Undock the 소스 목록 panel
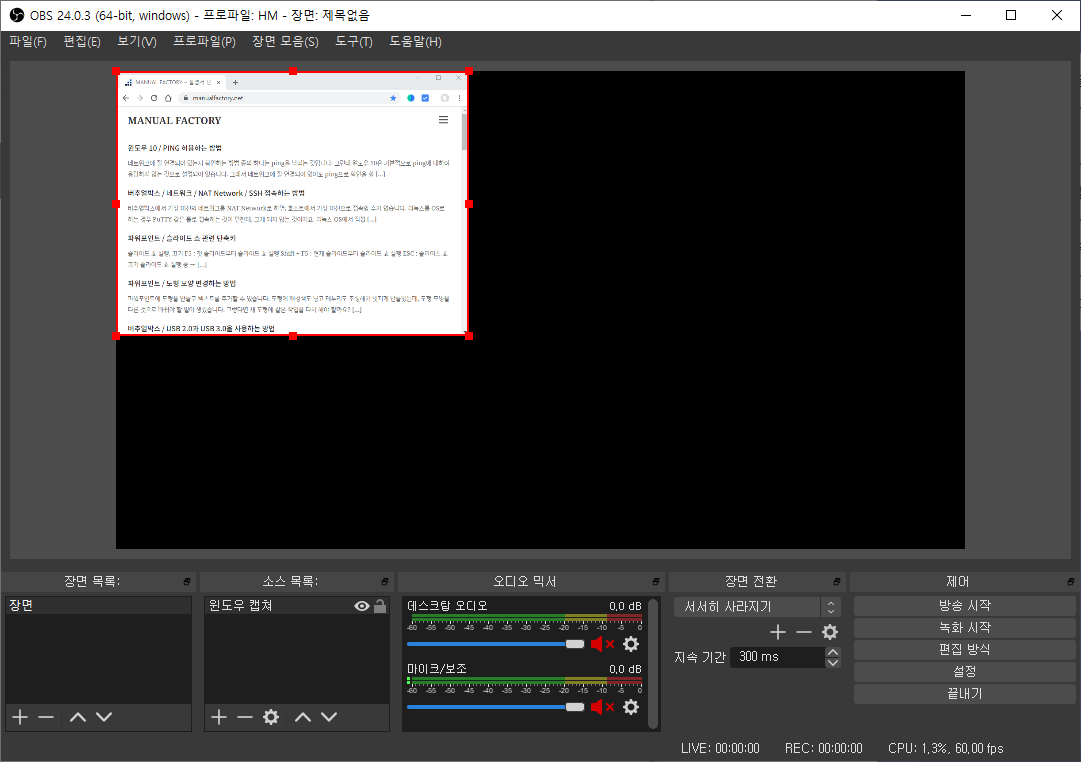1081x762 pixels. pyautogui.click(x=385, y=581)
